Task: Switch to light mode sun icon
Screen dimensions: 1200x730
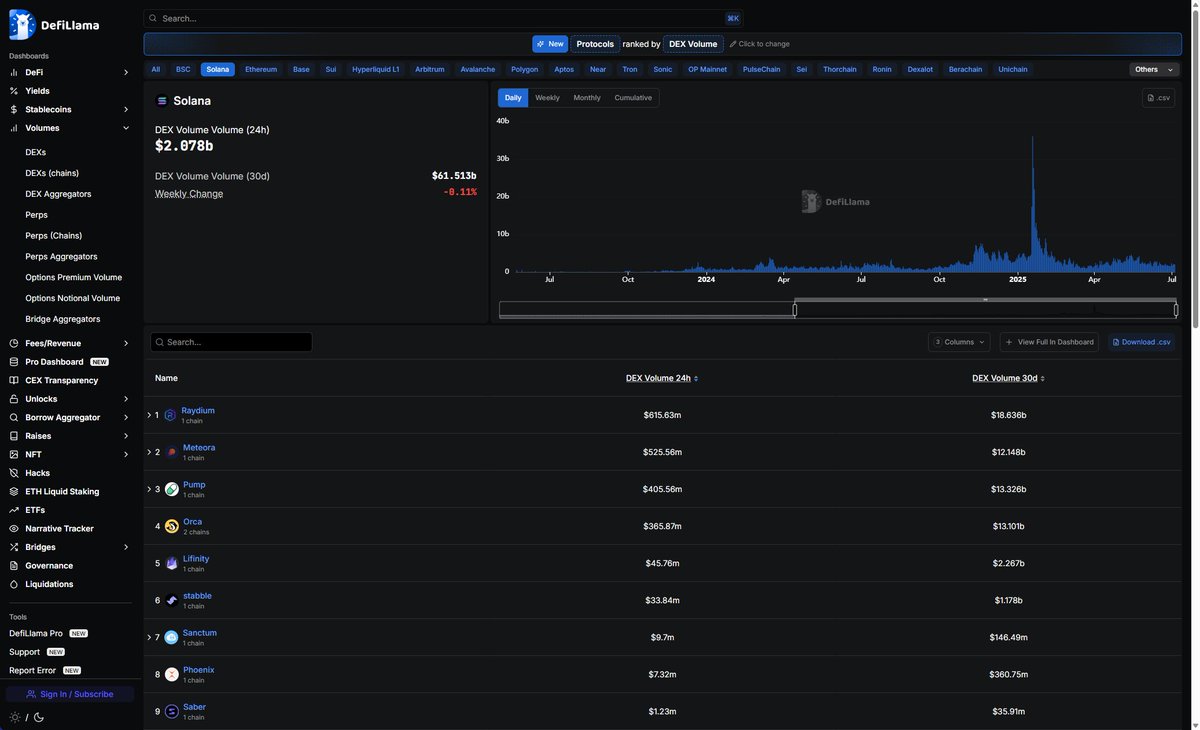Action: coord(14,717)
